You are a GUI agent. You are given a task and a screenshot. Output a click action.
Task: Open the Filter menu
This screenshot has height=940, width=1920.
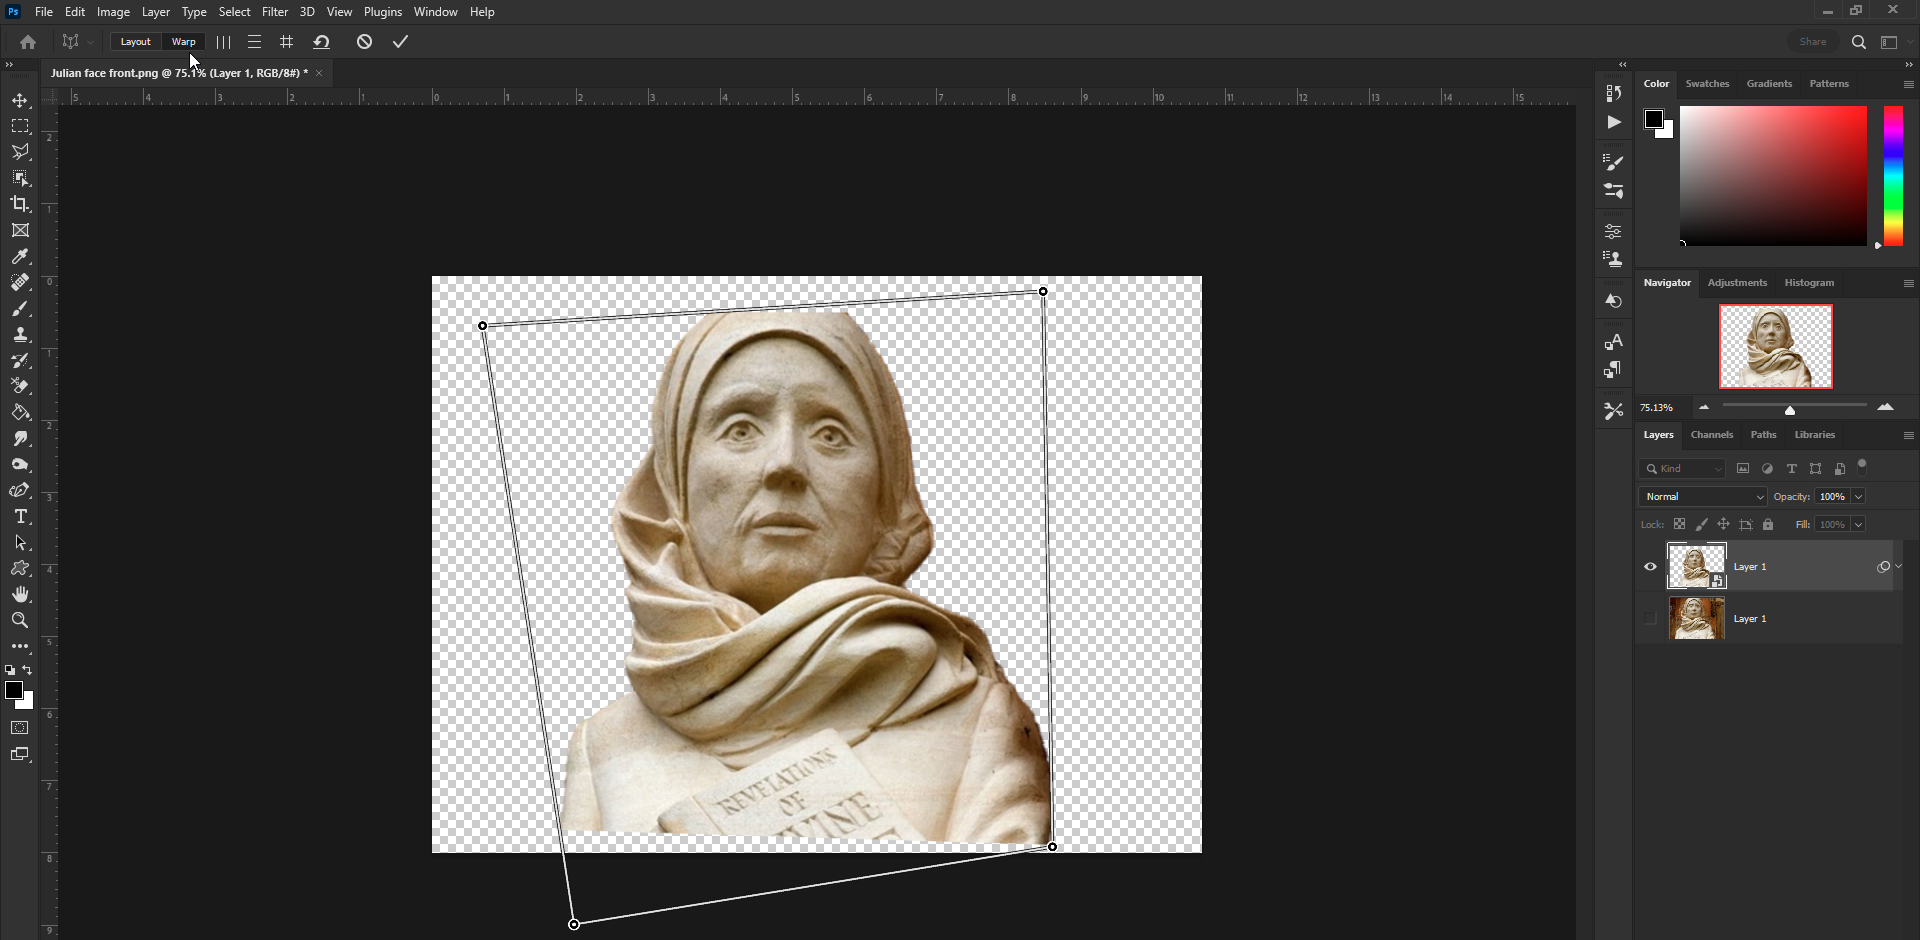(275, 11)
